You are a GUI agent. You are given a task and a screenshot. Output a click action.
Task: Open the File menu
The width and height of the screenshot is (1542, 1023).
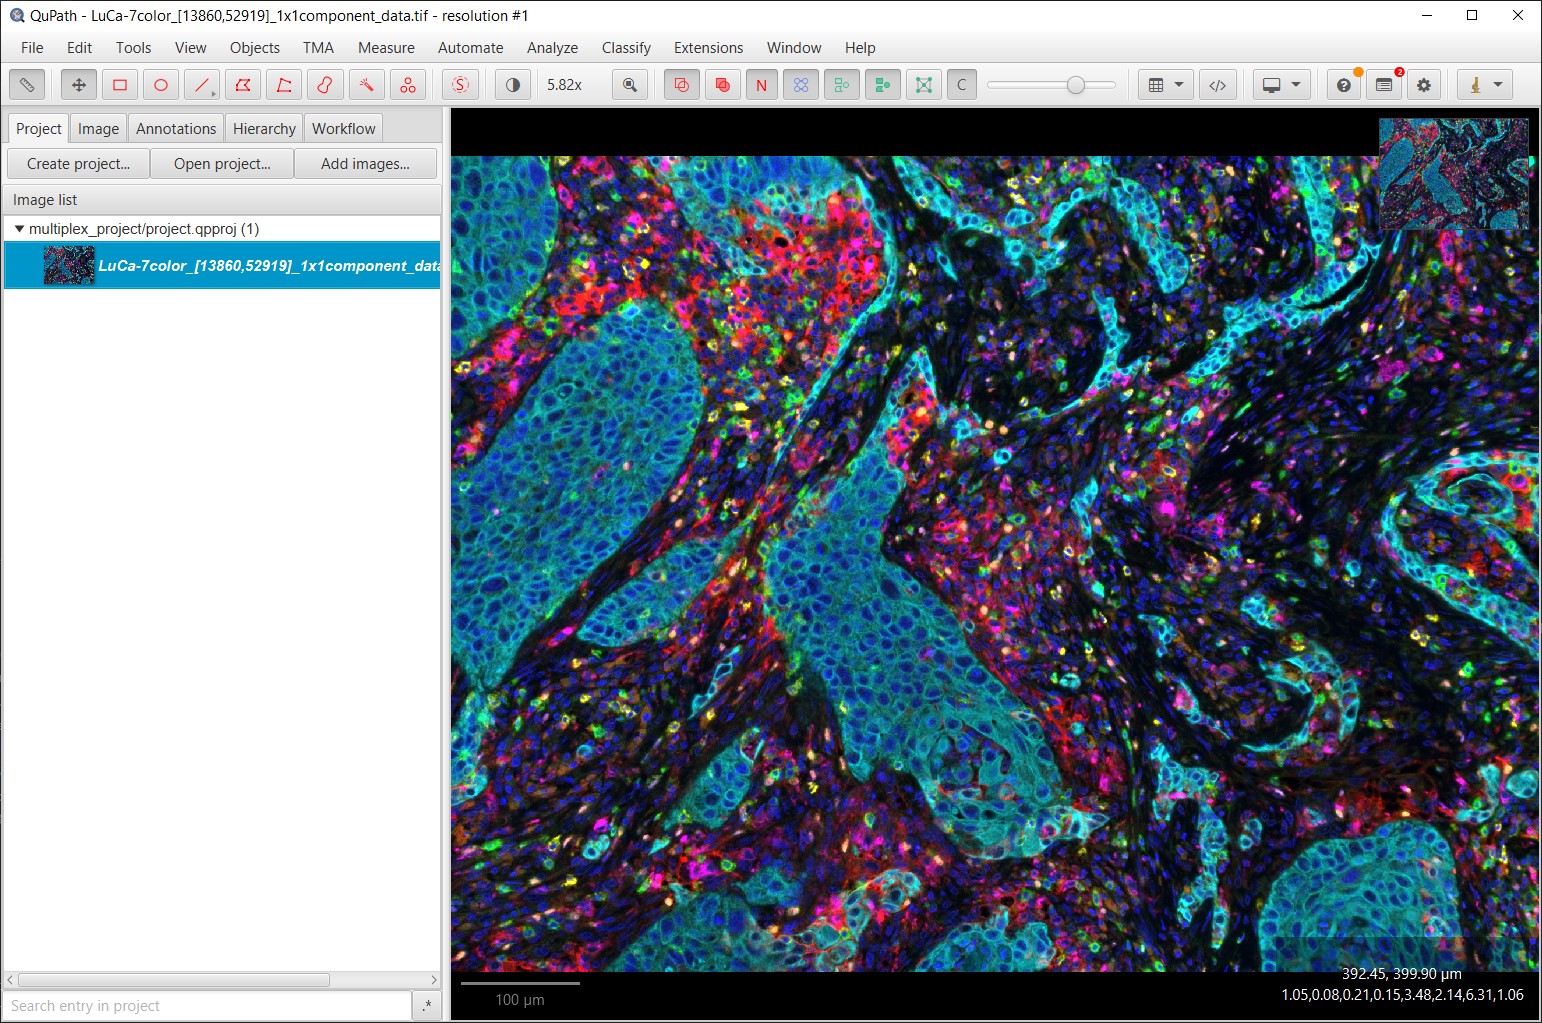click(x=32, y=47)
